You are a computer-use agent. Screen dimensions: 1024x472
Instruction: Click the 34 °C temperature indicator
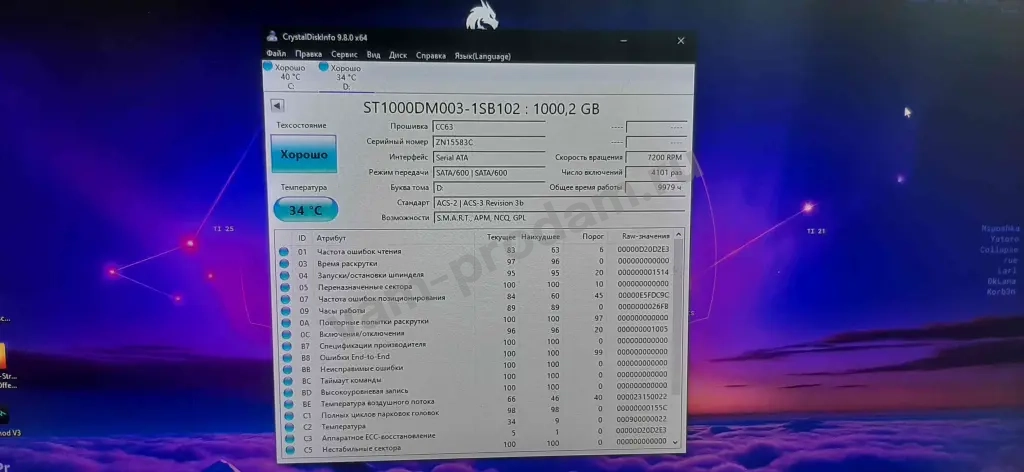[x=305, y=211]
